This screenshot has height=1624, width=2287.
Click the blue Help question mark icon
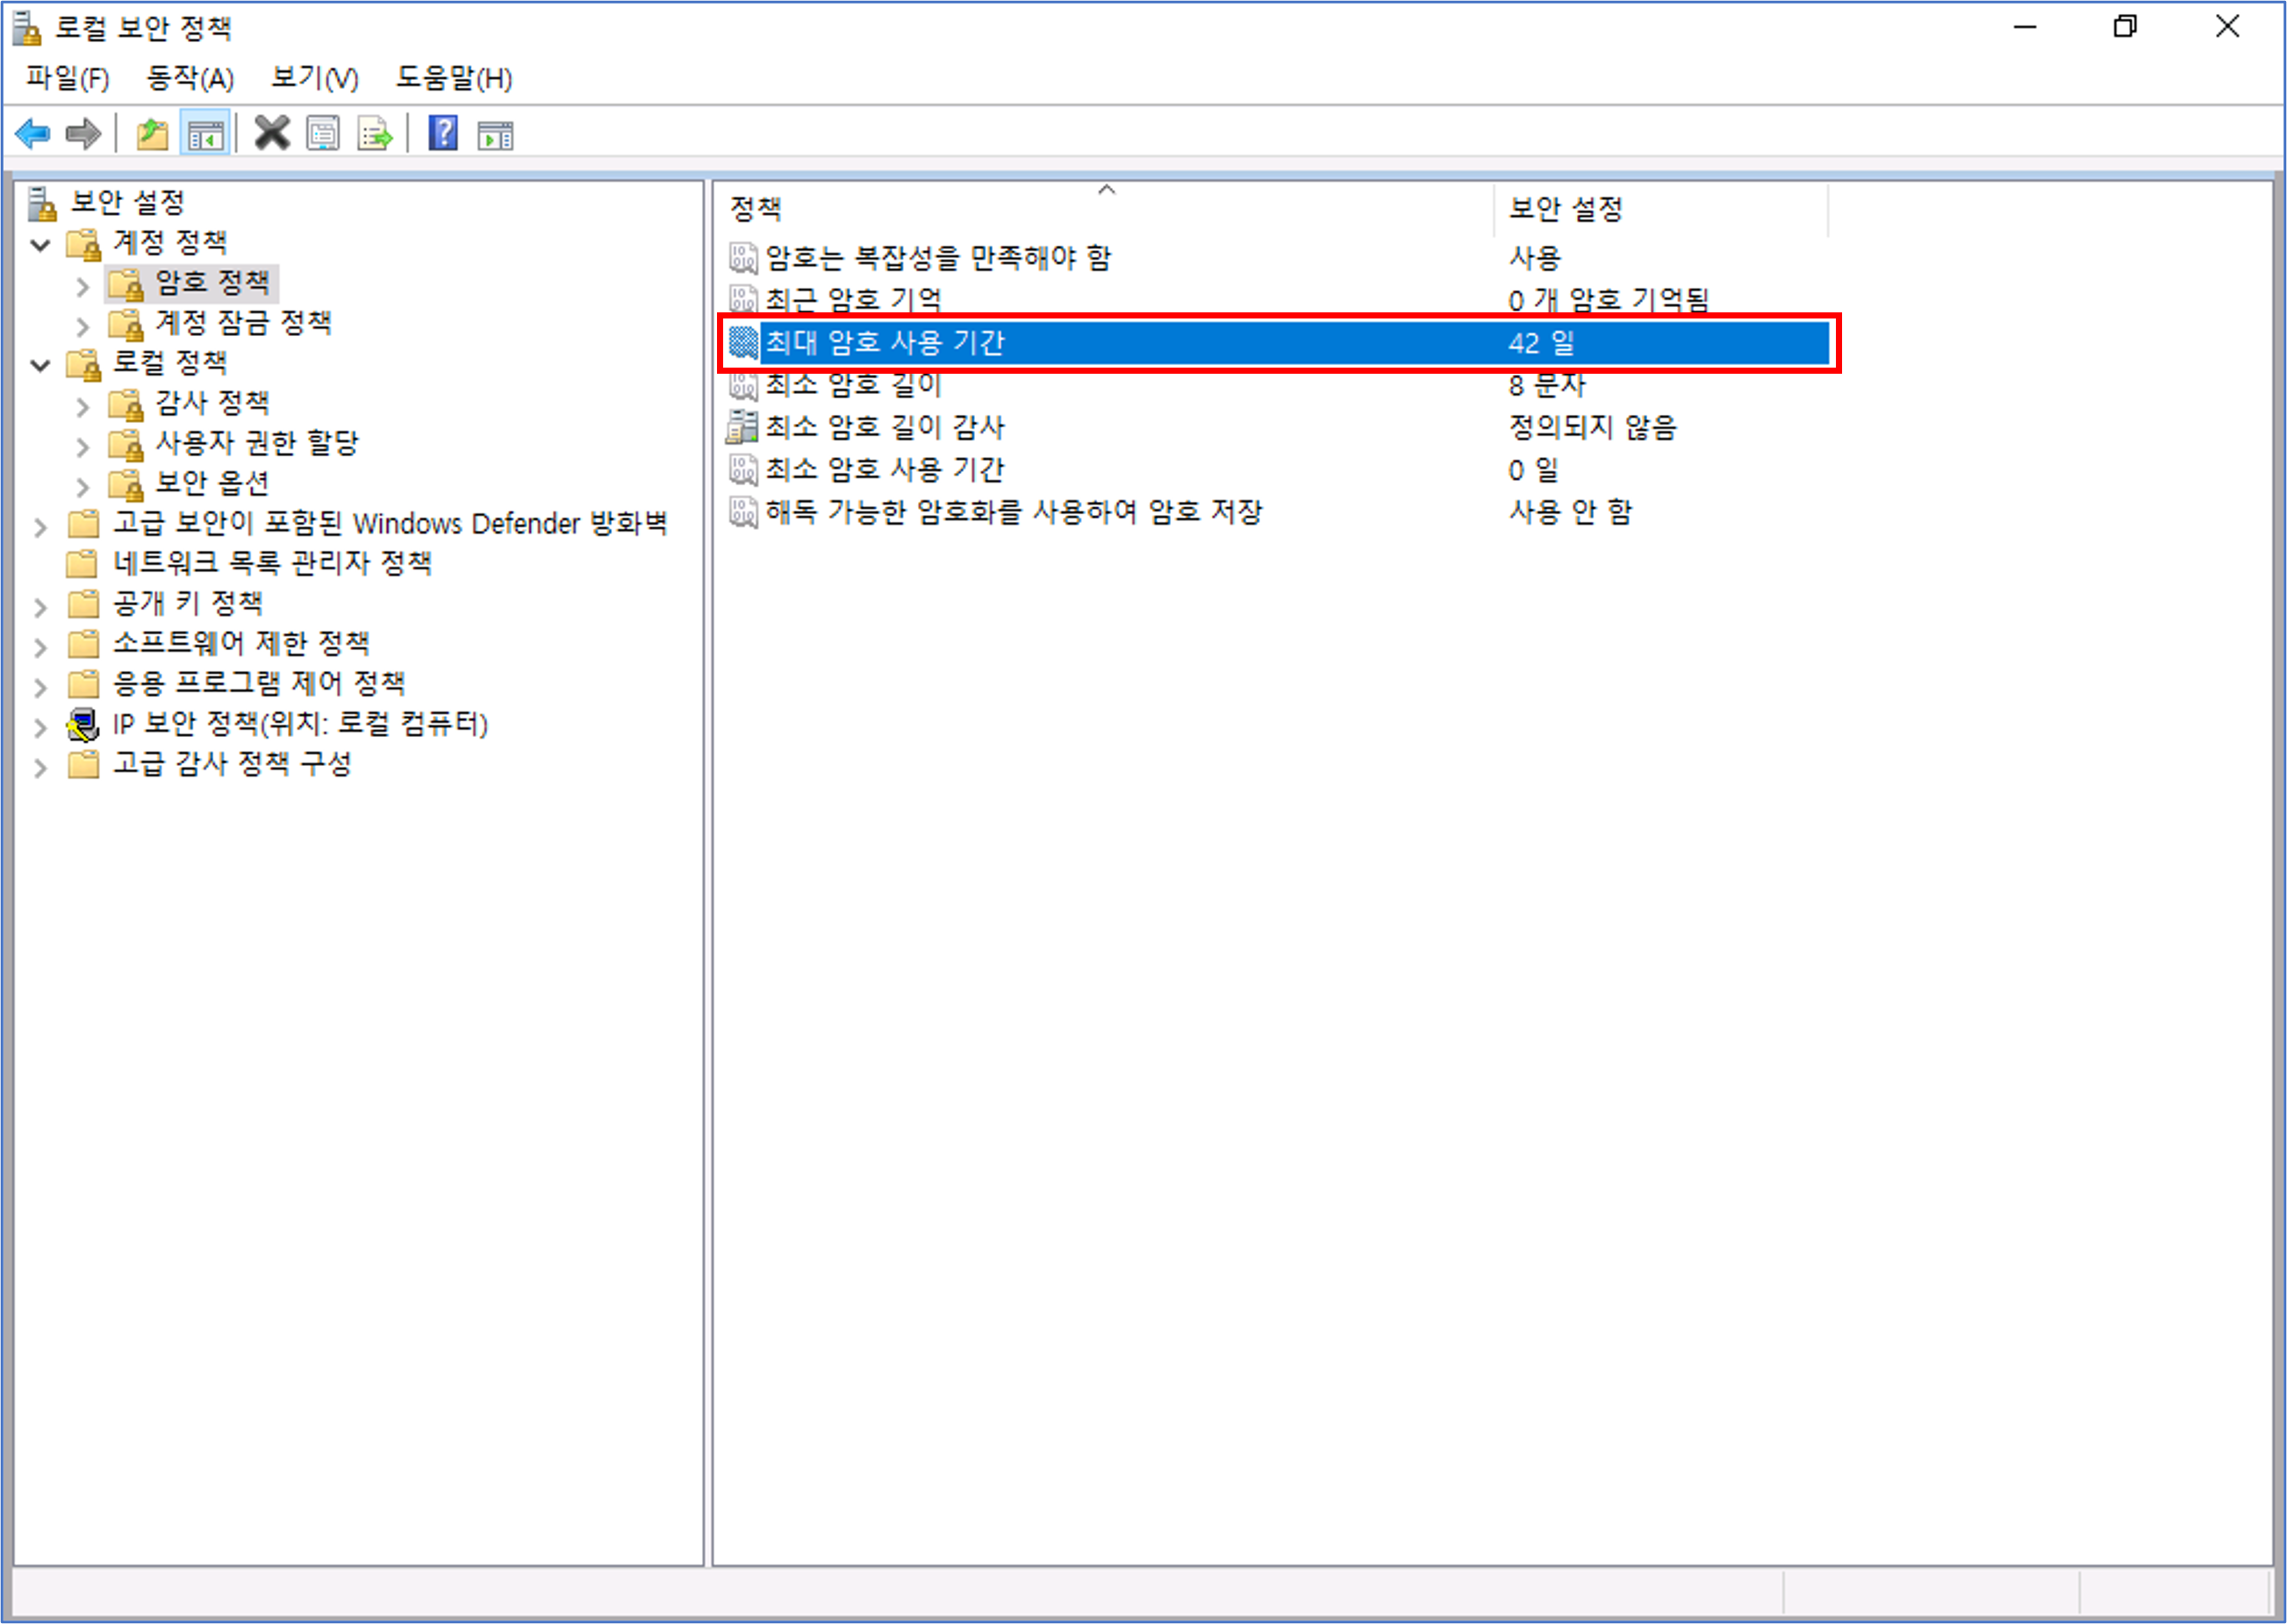pos(443,133)
